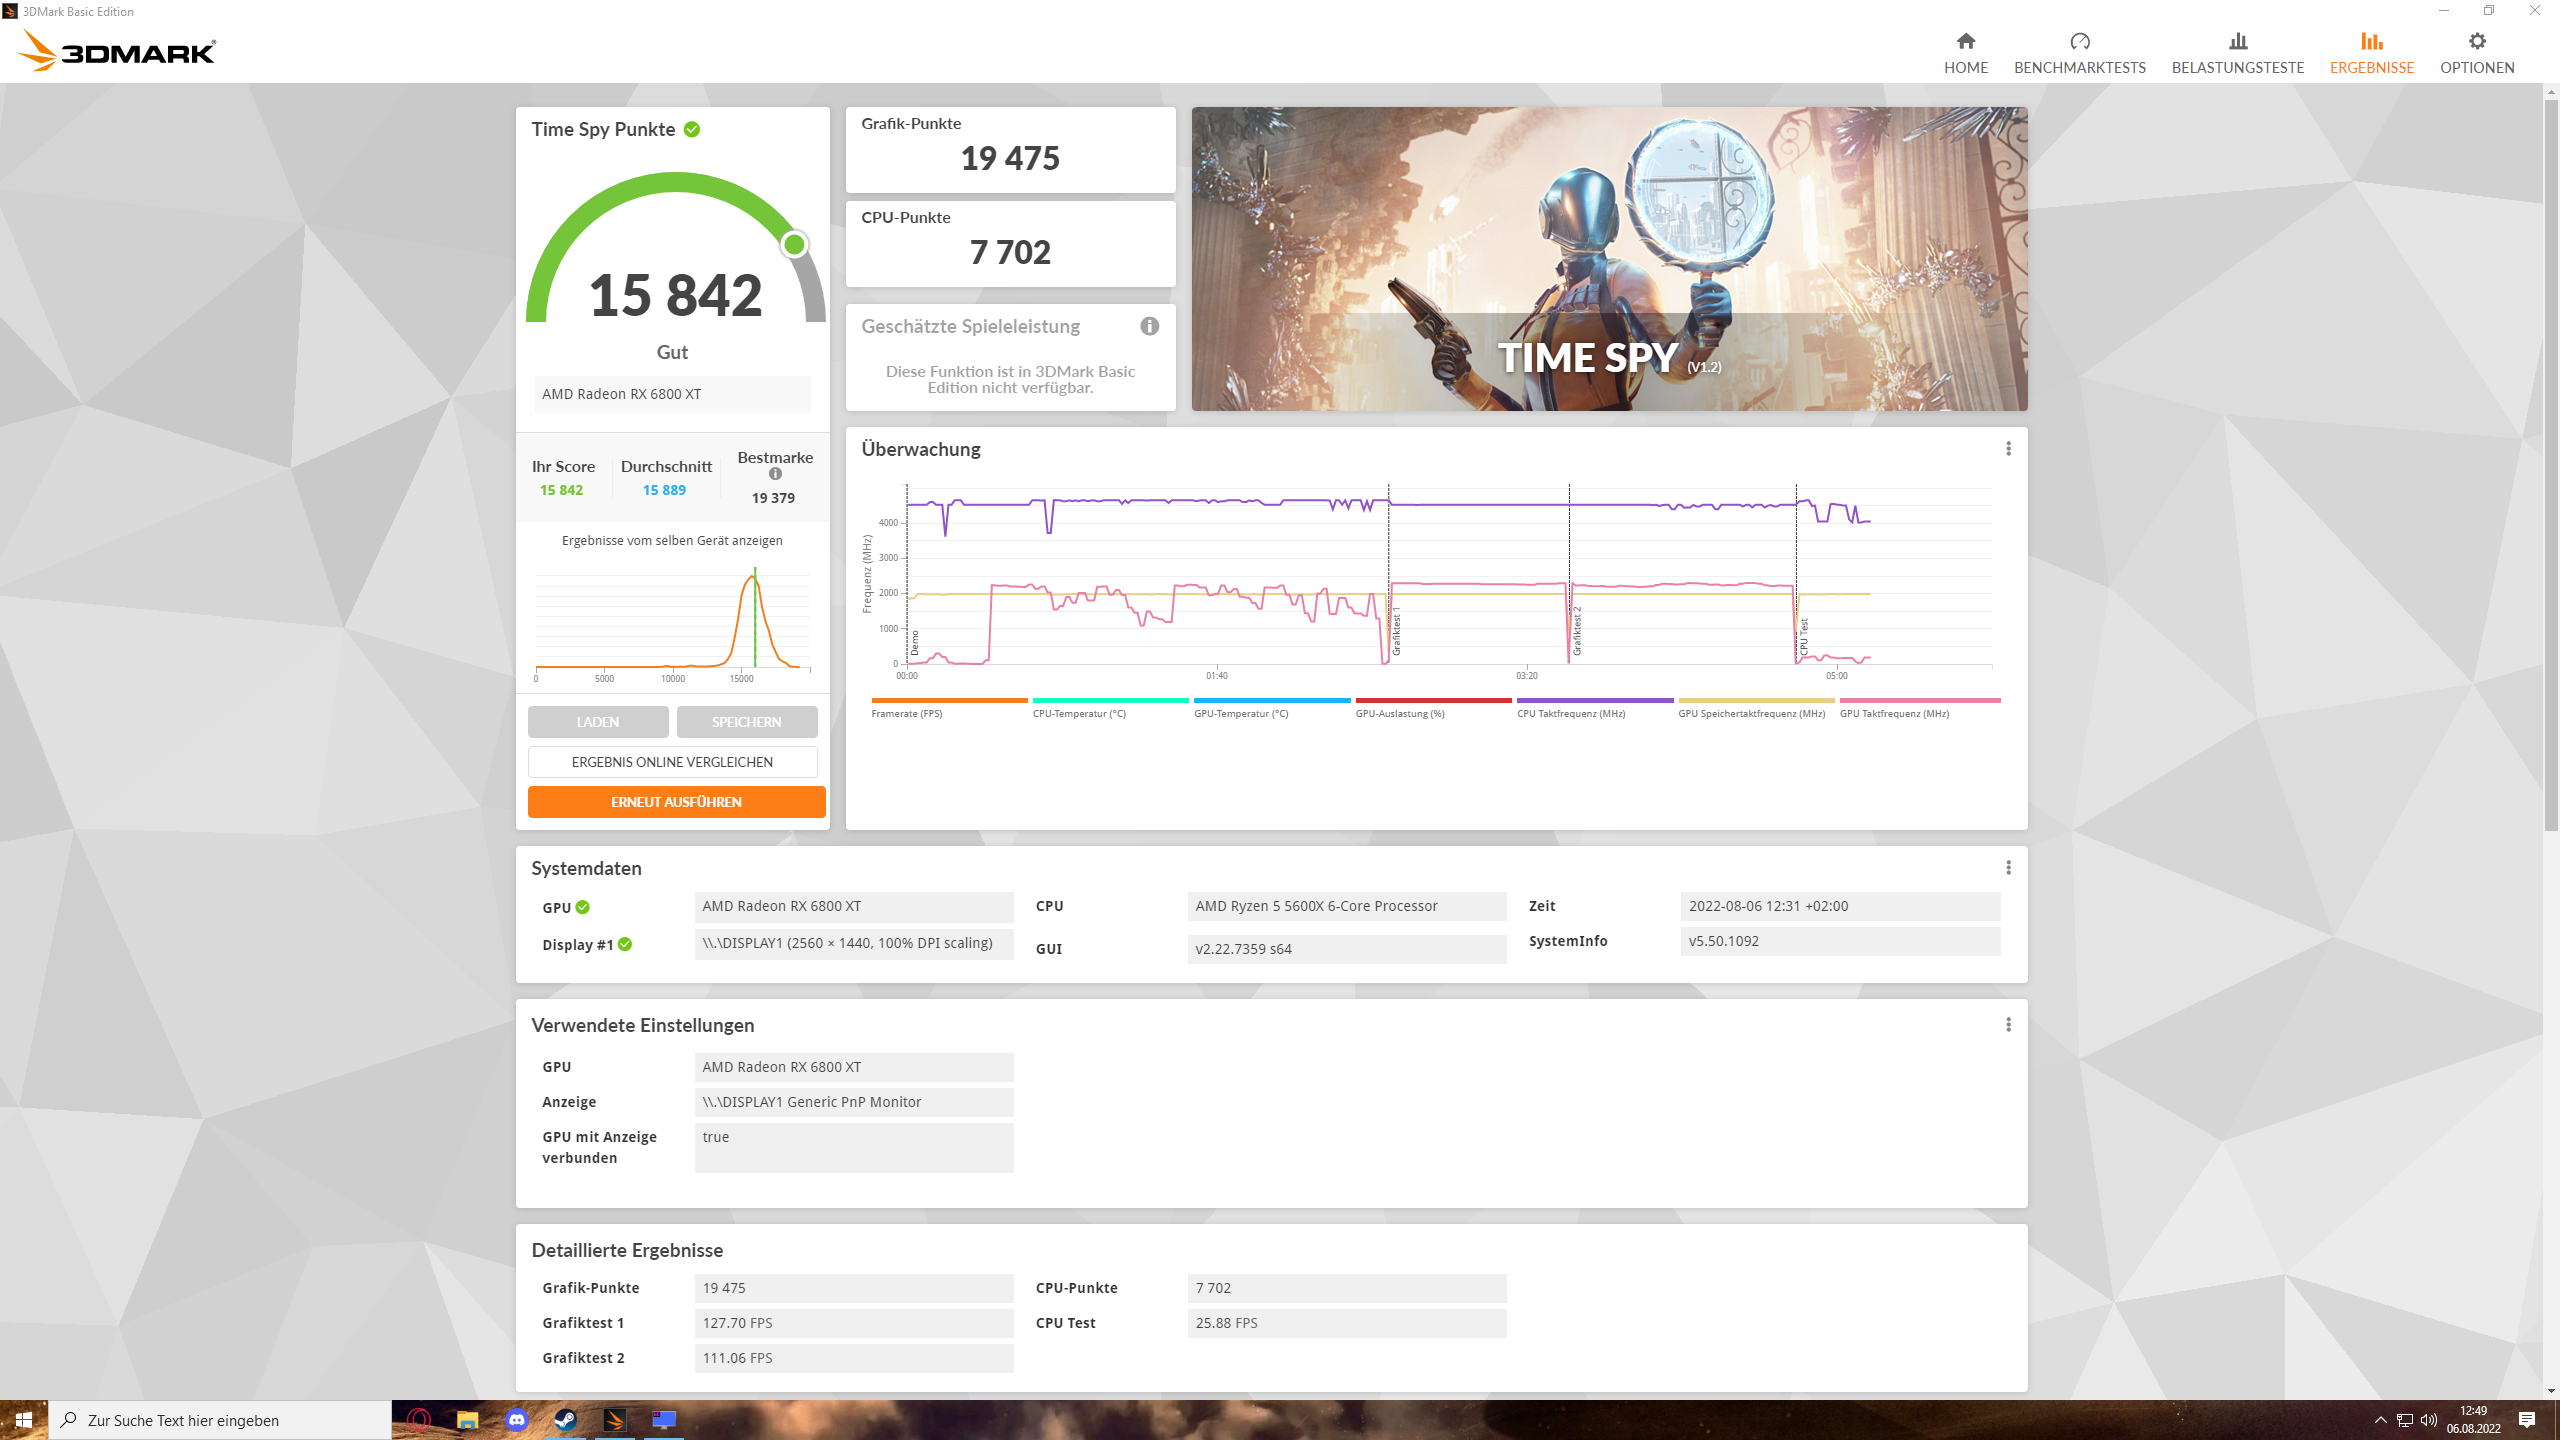Open Systemdaten three-dot options menu
This screenshot has height=1440, width=2560.
[2008, 868]
